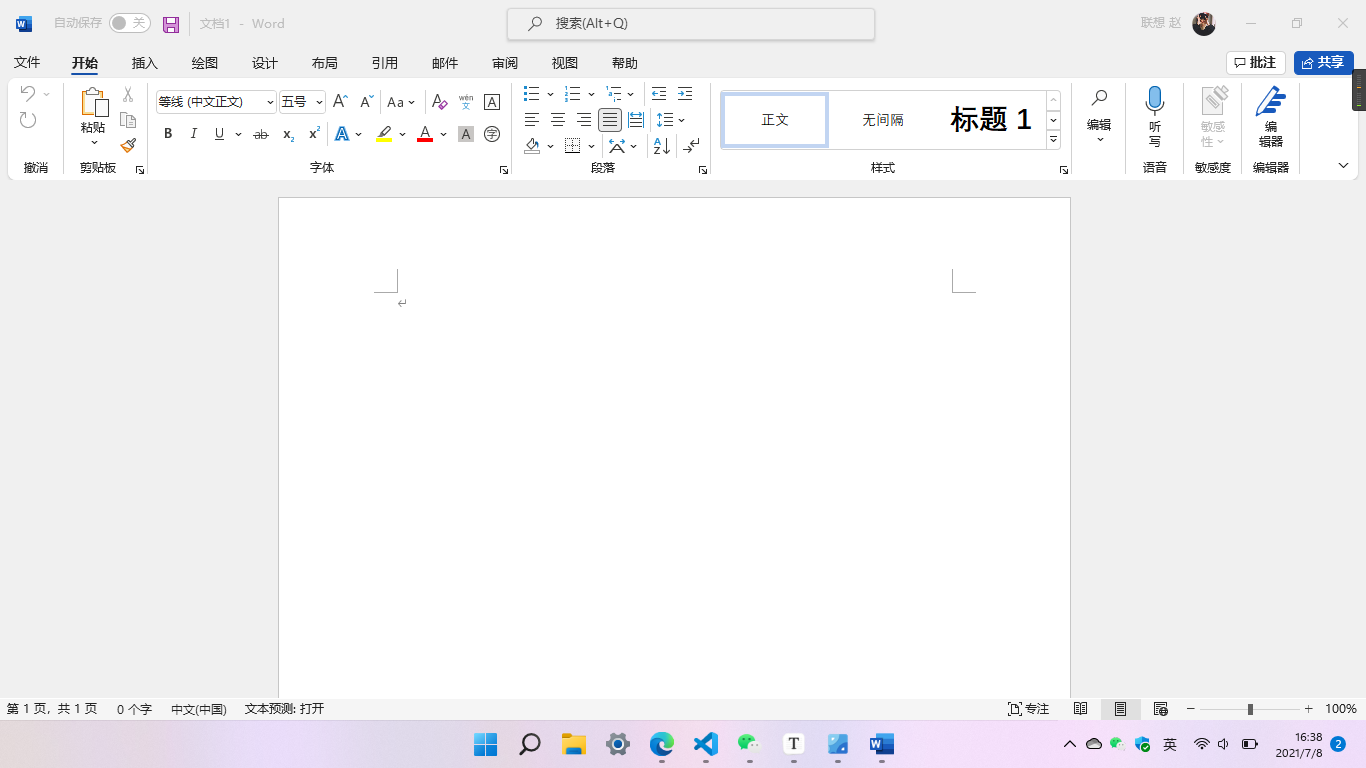The height and width of the screenshot is (768, 1366).
Task: Toggle character shading button
Action: click(x=465, y=134)
